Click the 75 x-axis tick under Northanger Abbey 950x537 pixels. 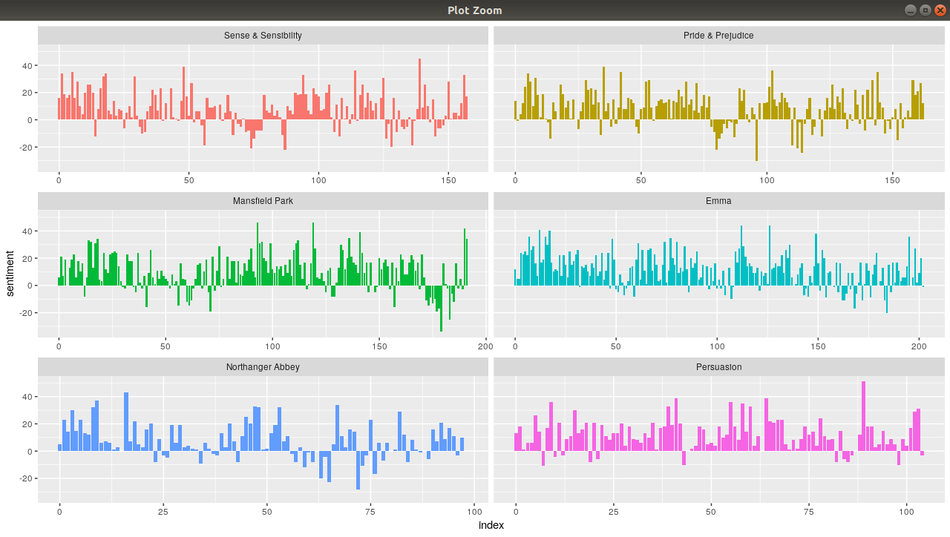370,511
